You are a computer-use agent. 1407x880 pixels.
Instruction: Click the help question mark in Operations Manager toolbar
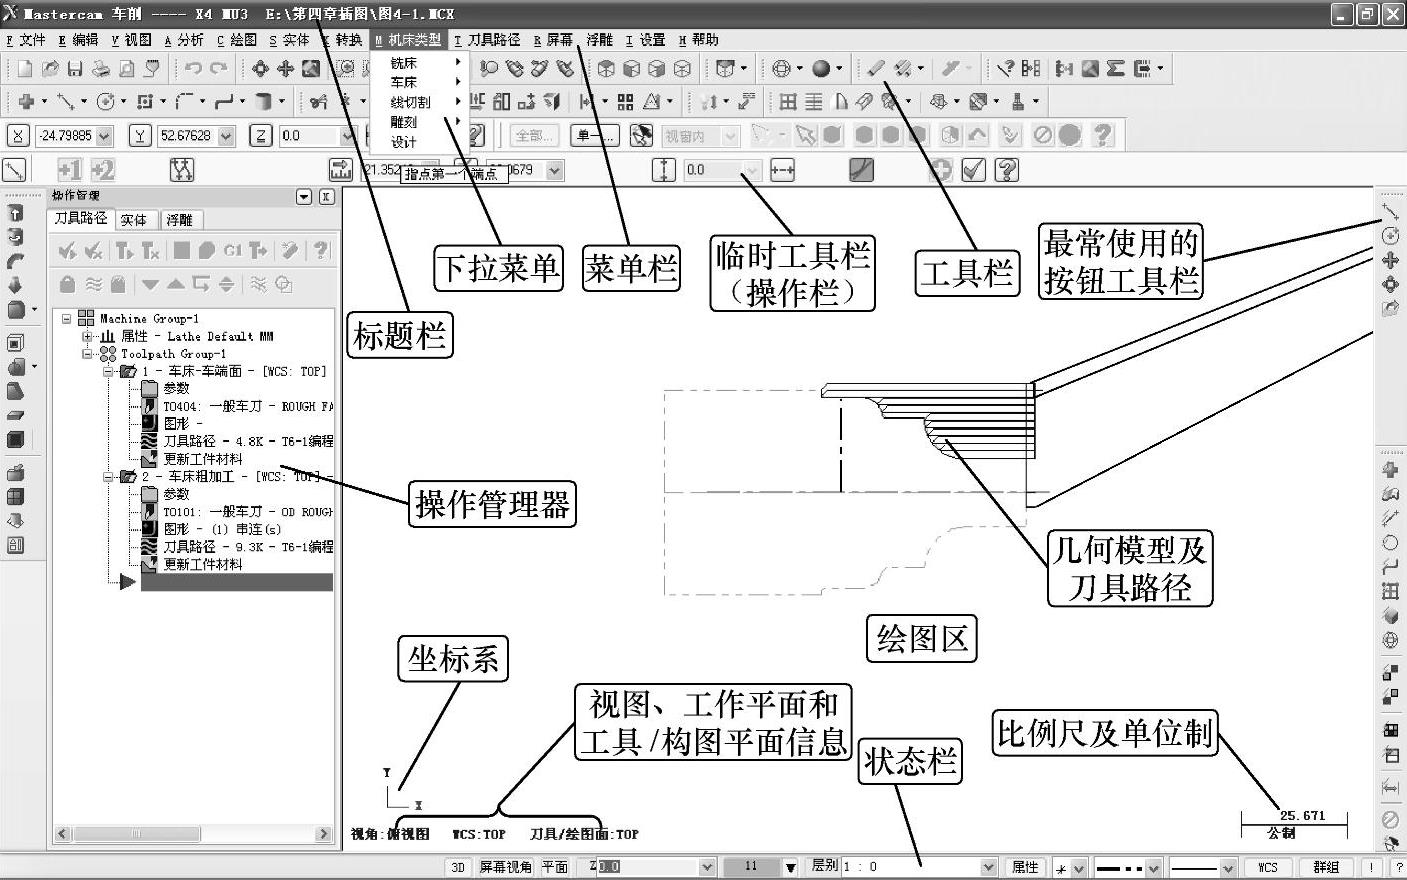(x=320, y=250)
